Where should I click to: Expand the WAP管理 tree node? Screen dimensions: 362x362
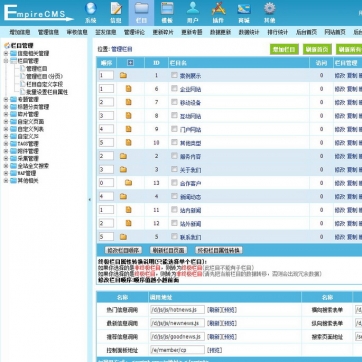click(x=6, y=173)
